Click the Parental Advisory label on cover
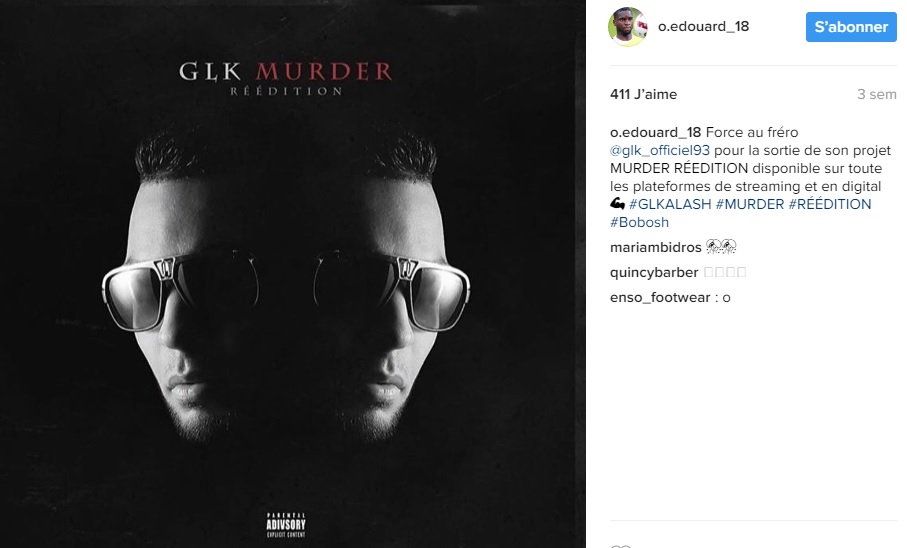This screenshot has width=907, height=548. pos(286,525)
